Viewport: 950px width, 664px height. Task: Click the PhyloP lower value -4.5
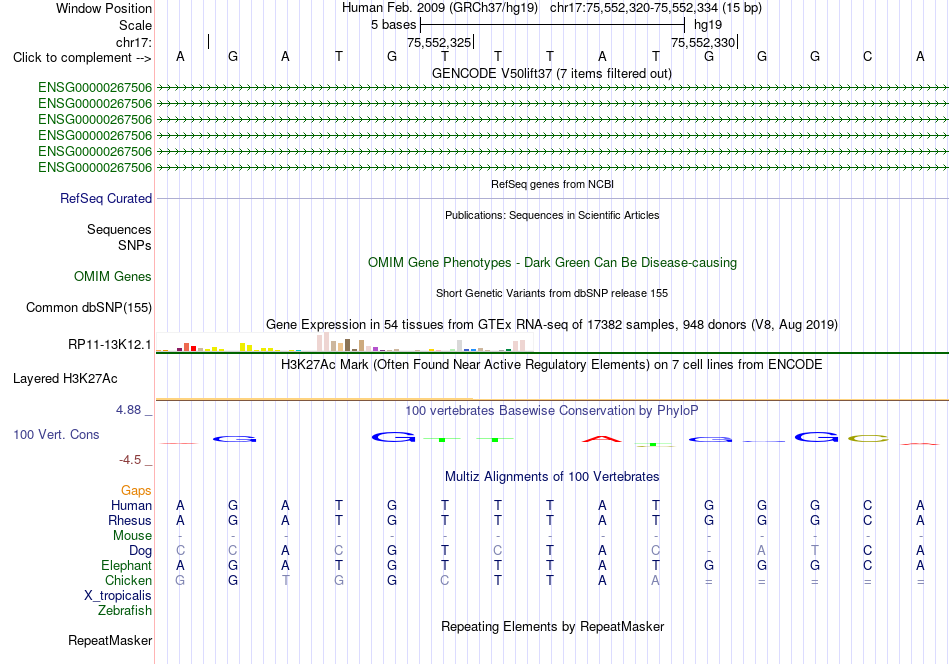(x=130, y=460)
